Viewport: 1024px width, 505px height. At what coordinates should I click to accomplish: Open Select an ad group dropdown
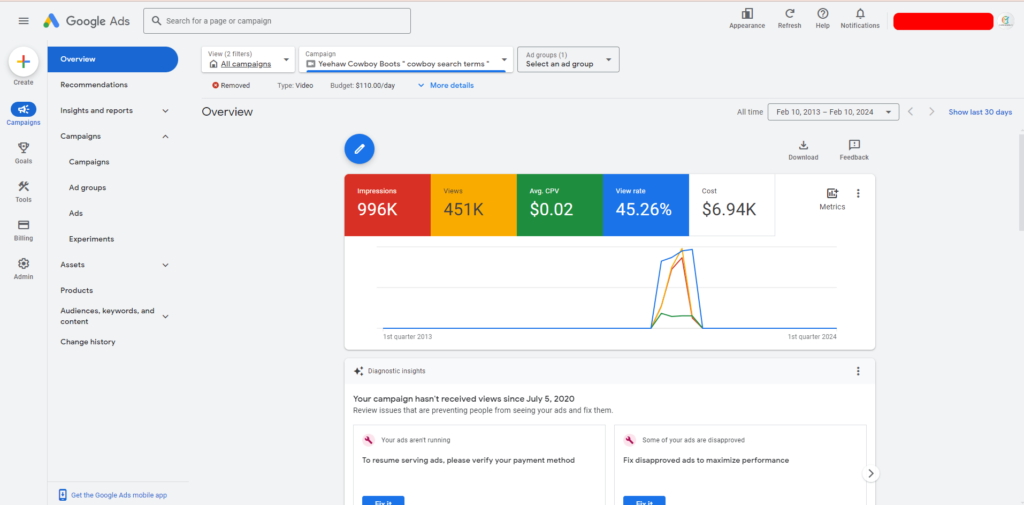click(x=568, y=59)
